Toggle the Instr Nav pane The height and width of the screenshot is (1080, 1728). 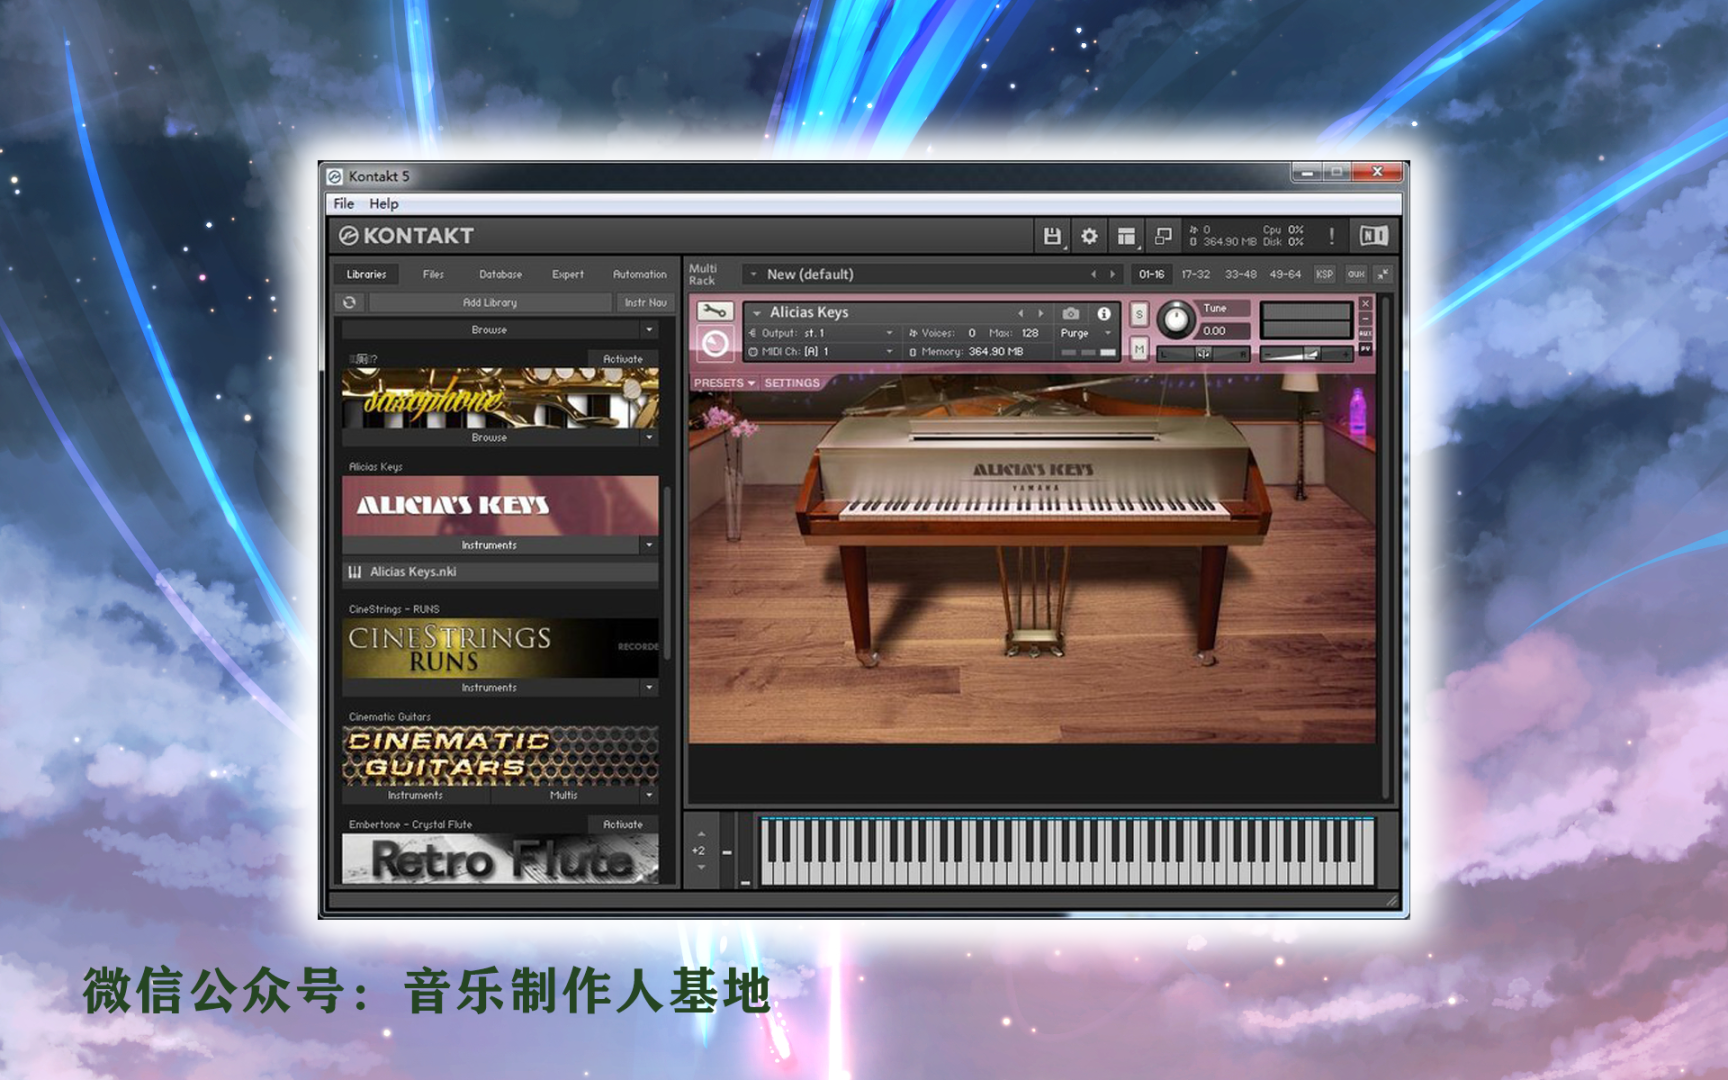645,302
